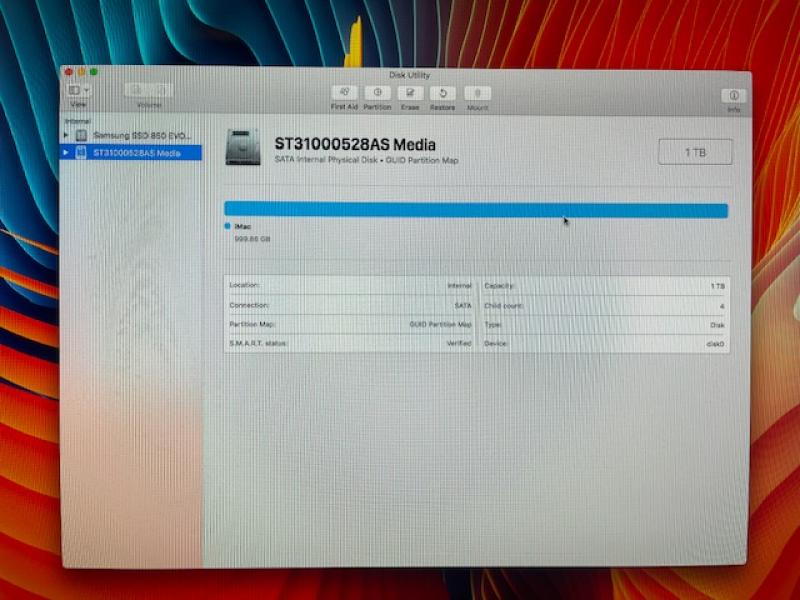Click the Device value disk0
This screenshot has width=800, height=600.
coord(715,344)
